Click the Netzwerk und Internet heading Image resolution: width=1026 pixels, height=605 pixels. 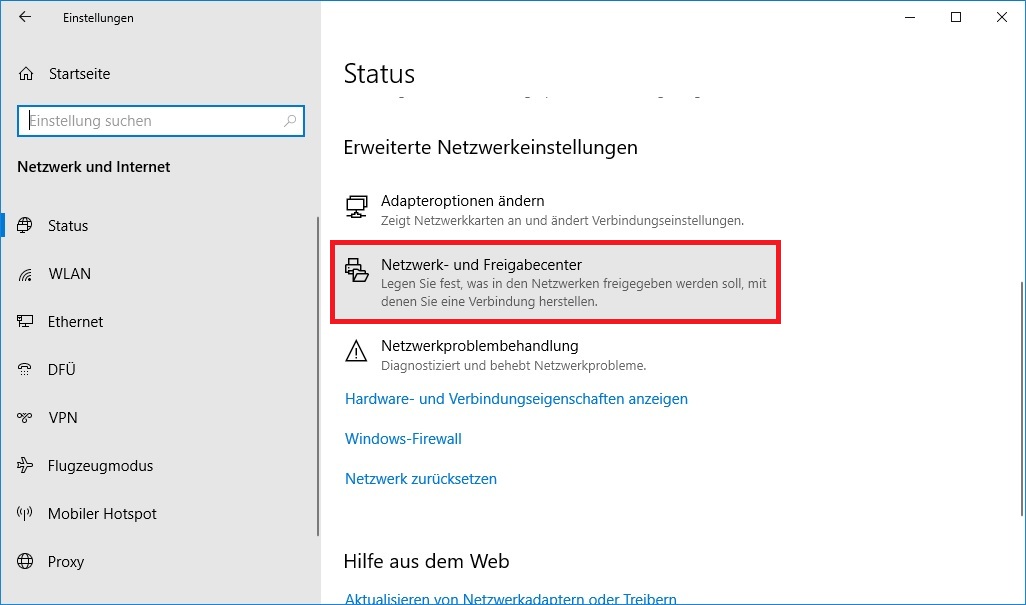94,167
